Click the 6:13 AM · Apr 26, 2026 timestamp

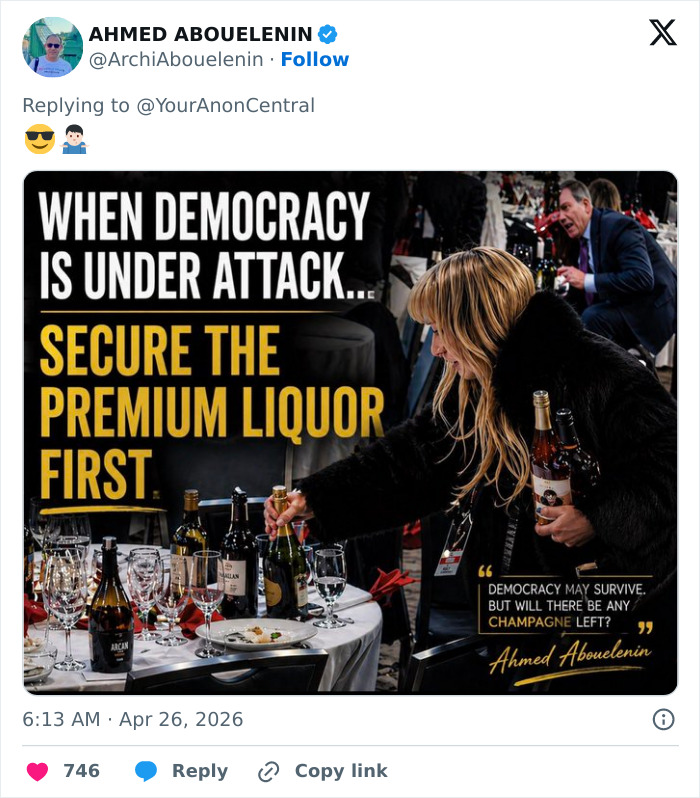tap(133, 719)
